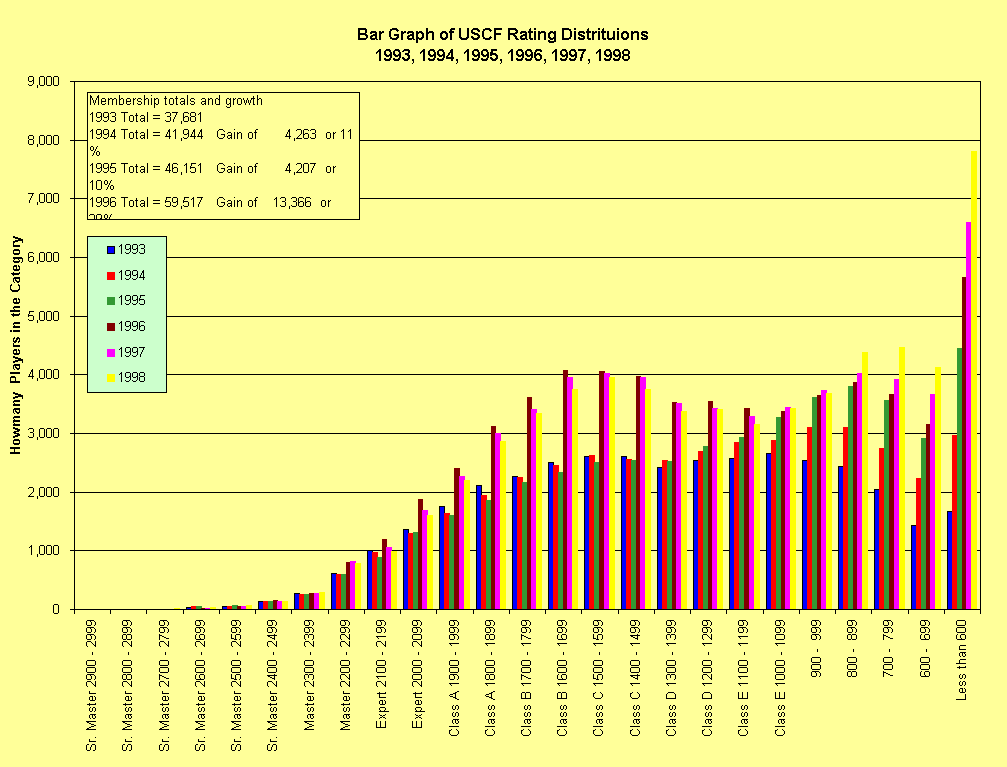
Task: Select the 'Sr. Master 2900 - 2999' axis label
Action: 90,685
